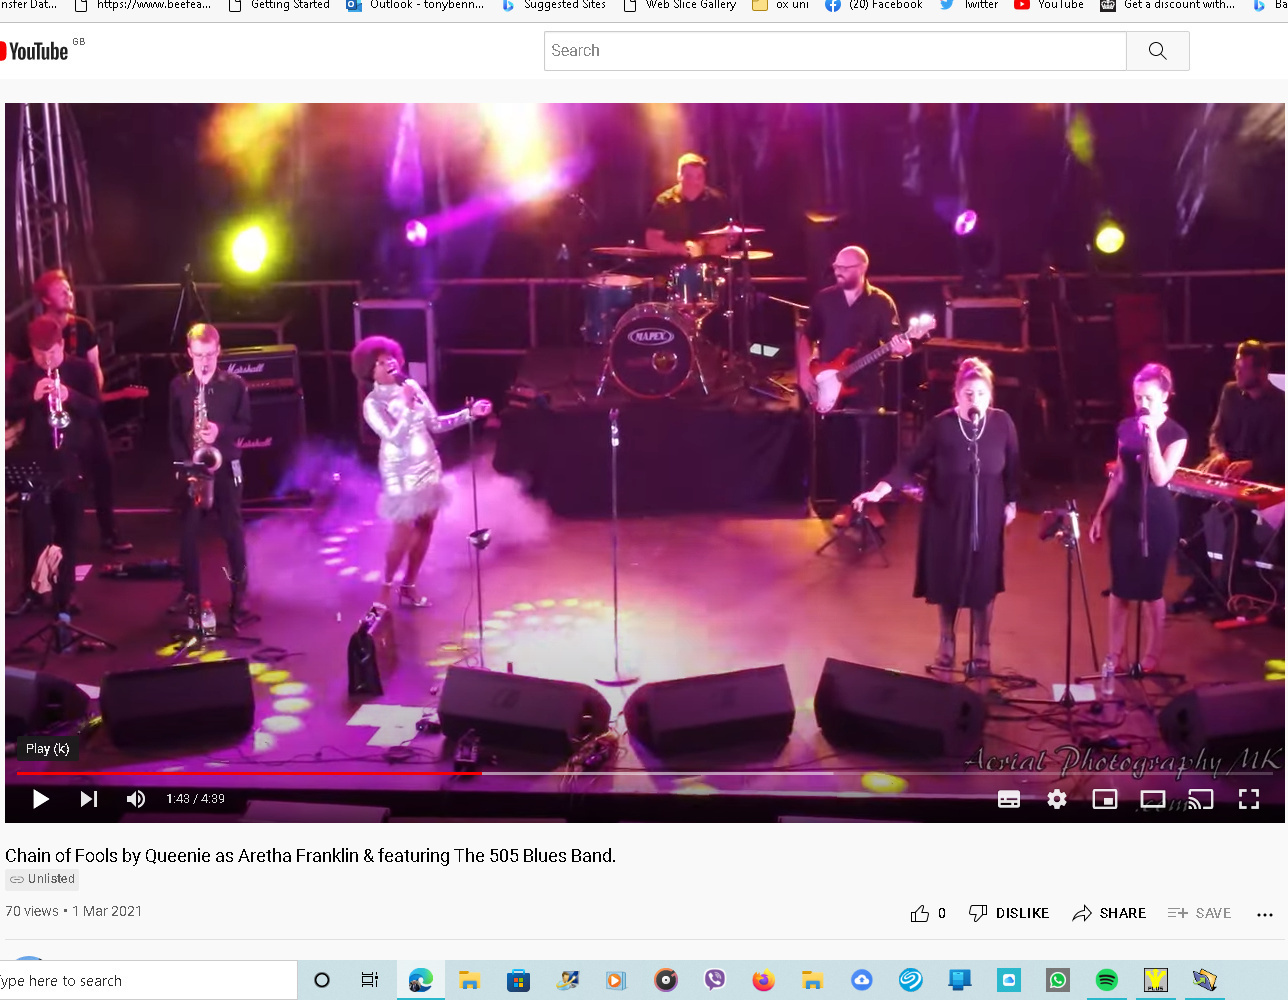Like the video with thumbs up
The width and height of the screenshot is (1288, 1000).
[x=920, y=913]
